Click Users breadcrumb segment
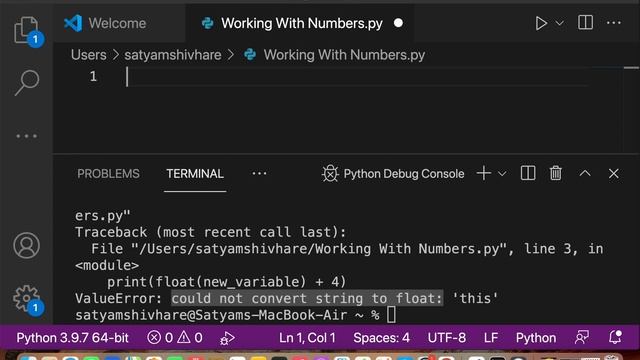 click(89, 55)
